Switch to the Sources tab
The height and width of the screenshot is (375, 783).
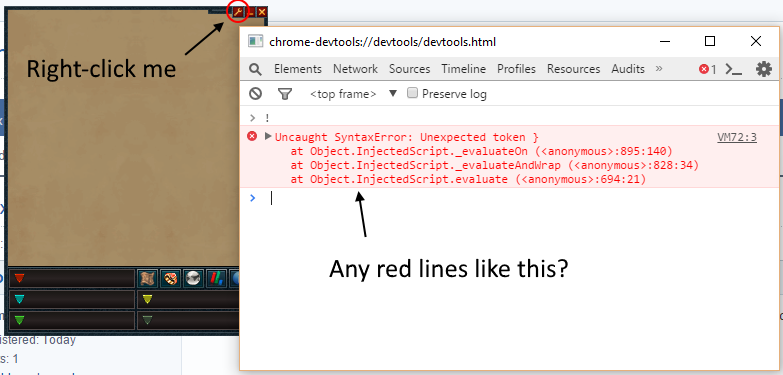(409, 69)
